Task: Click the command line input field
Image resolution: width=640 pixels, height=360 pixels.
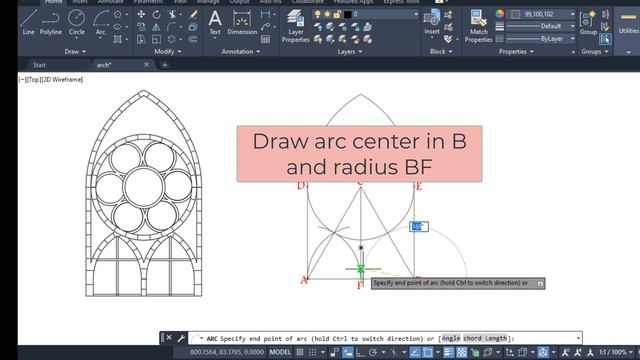Action: click(385, 338)
